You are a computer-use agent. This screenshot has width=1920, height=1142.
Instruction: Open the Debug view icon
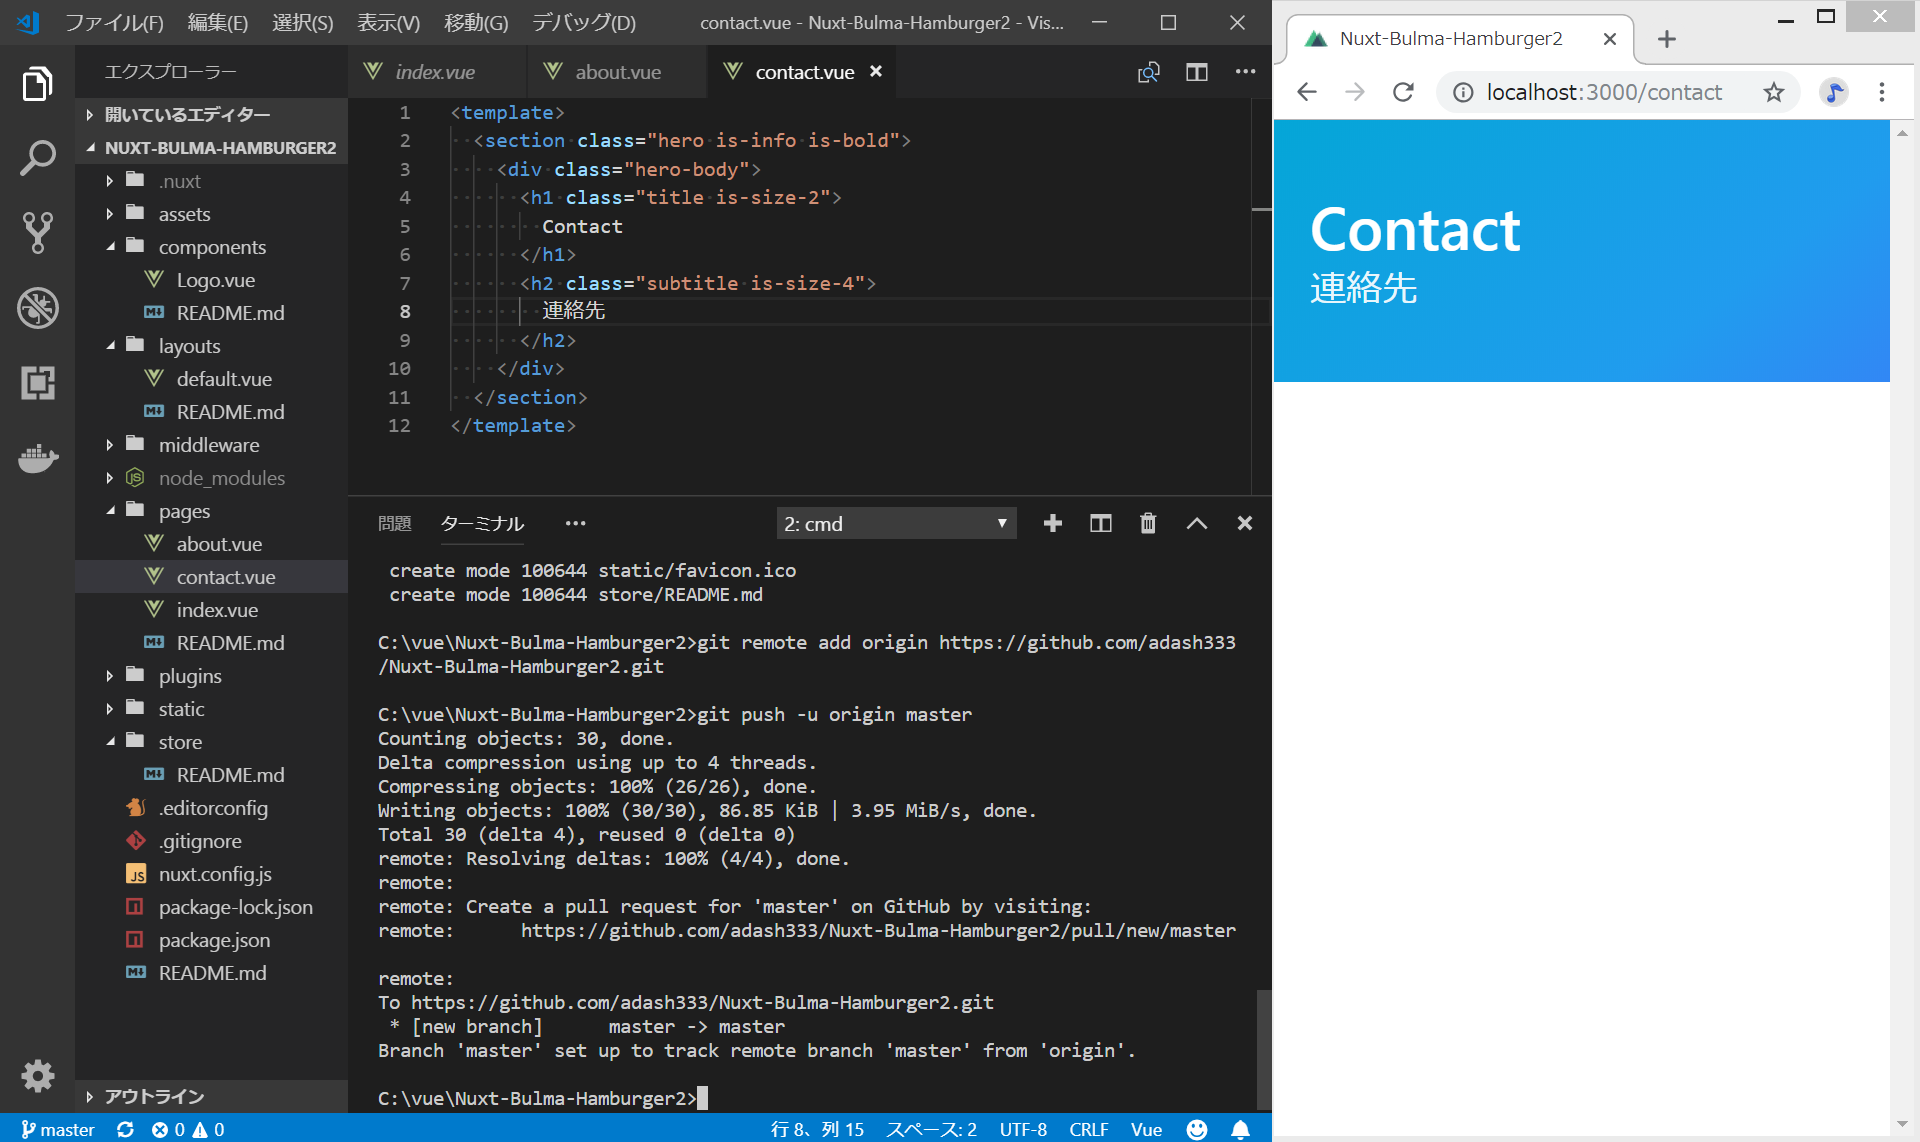(37, 308)
